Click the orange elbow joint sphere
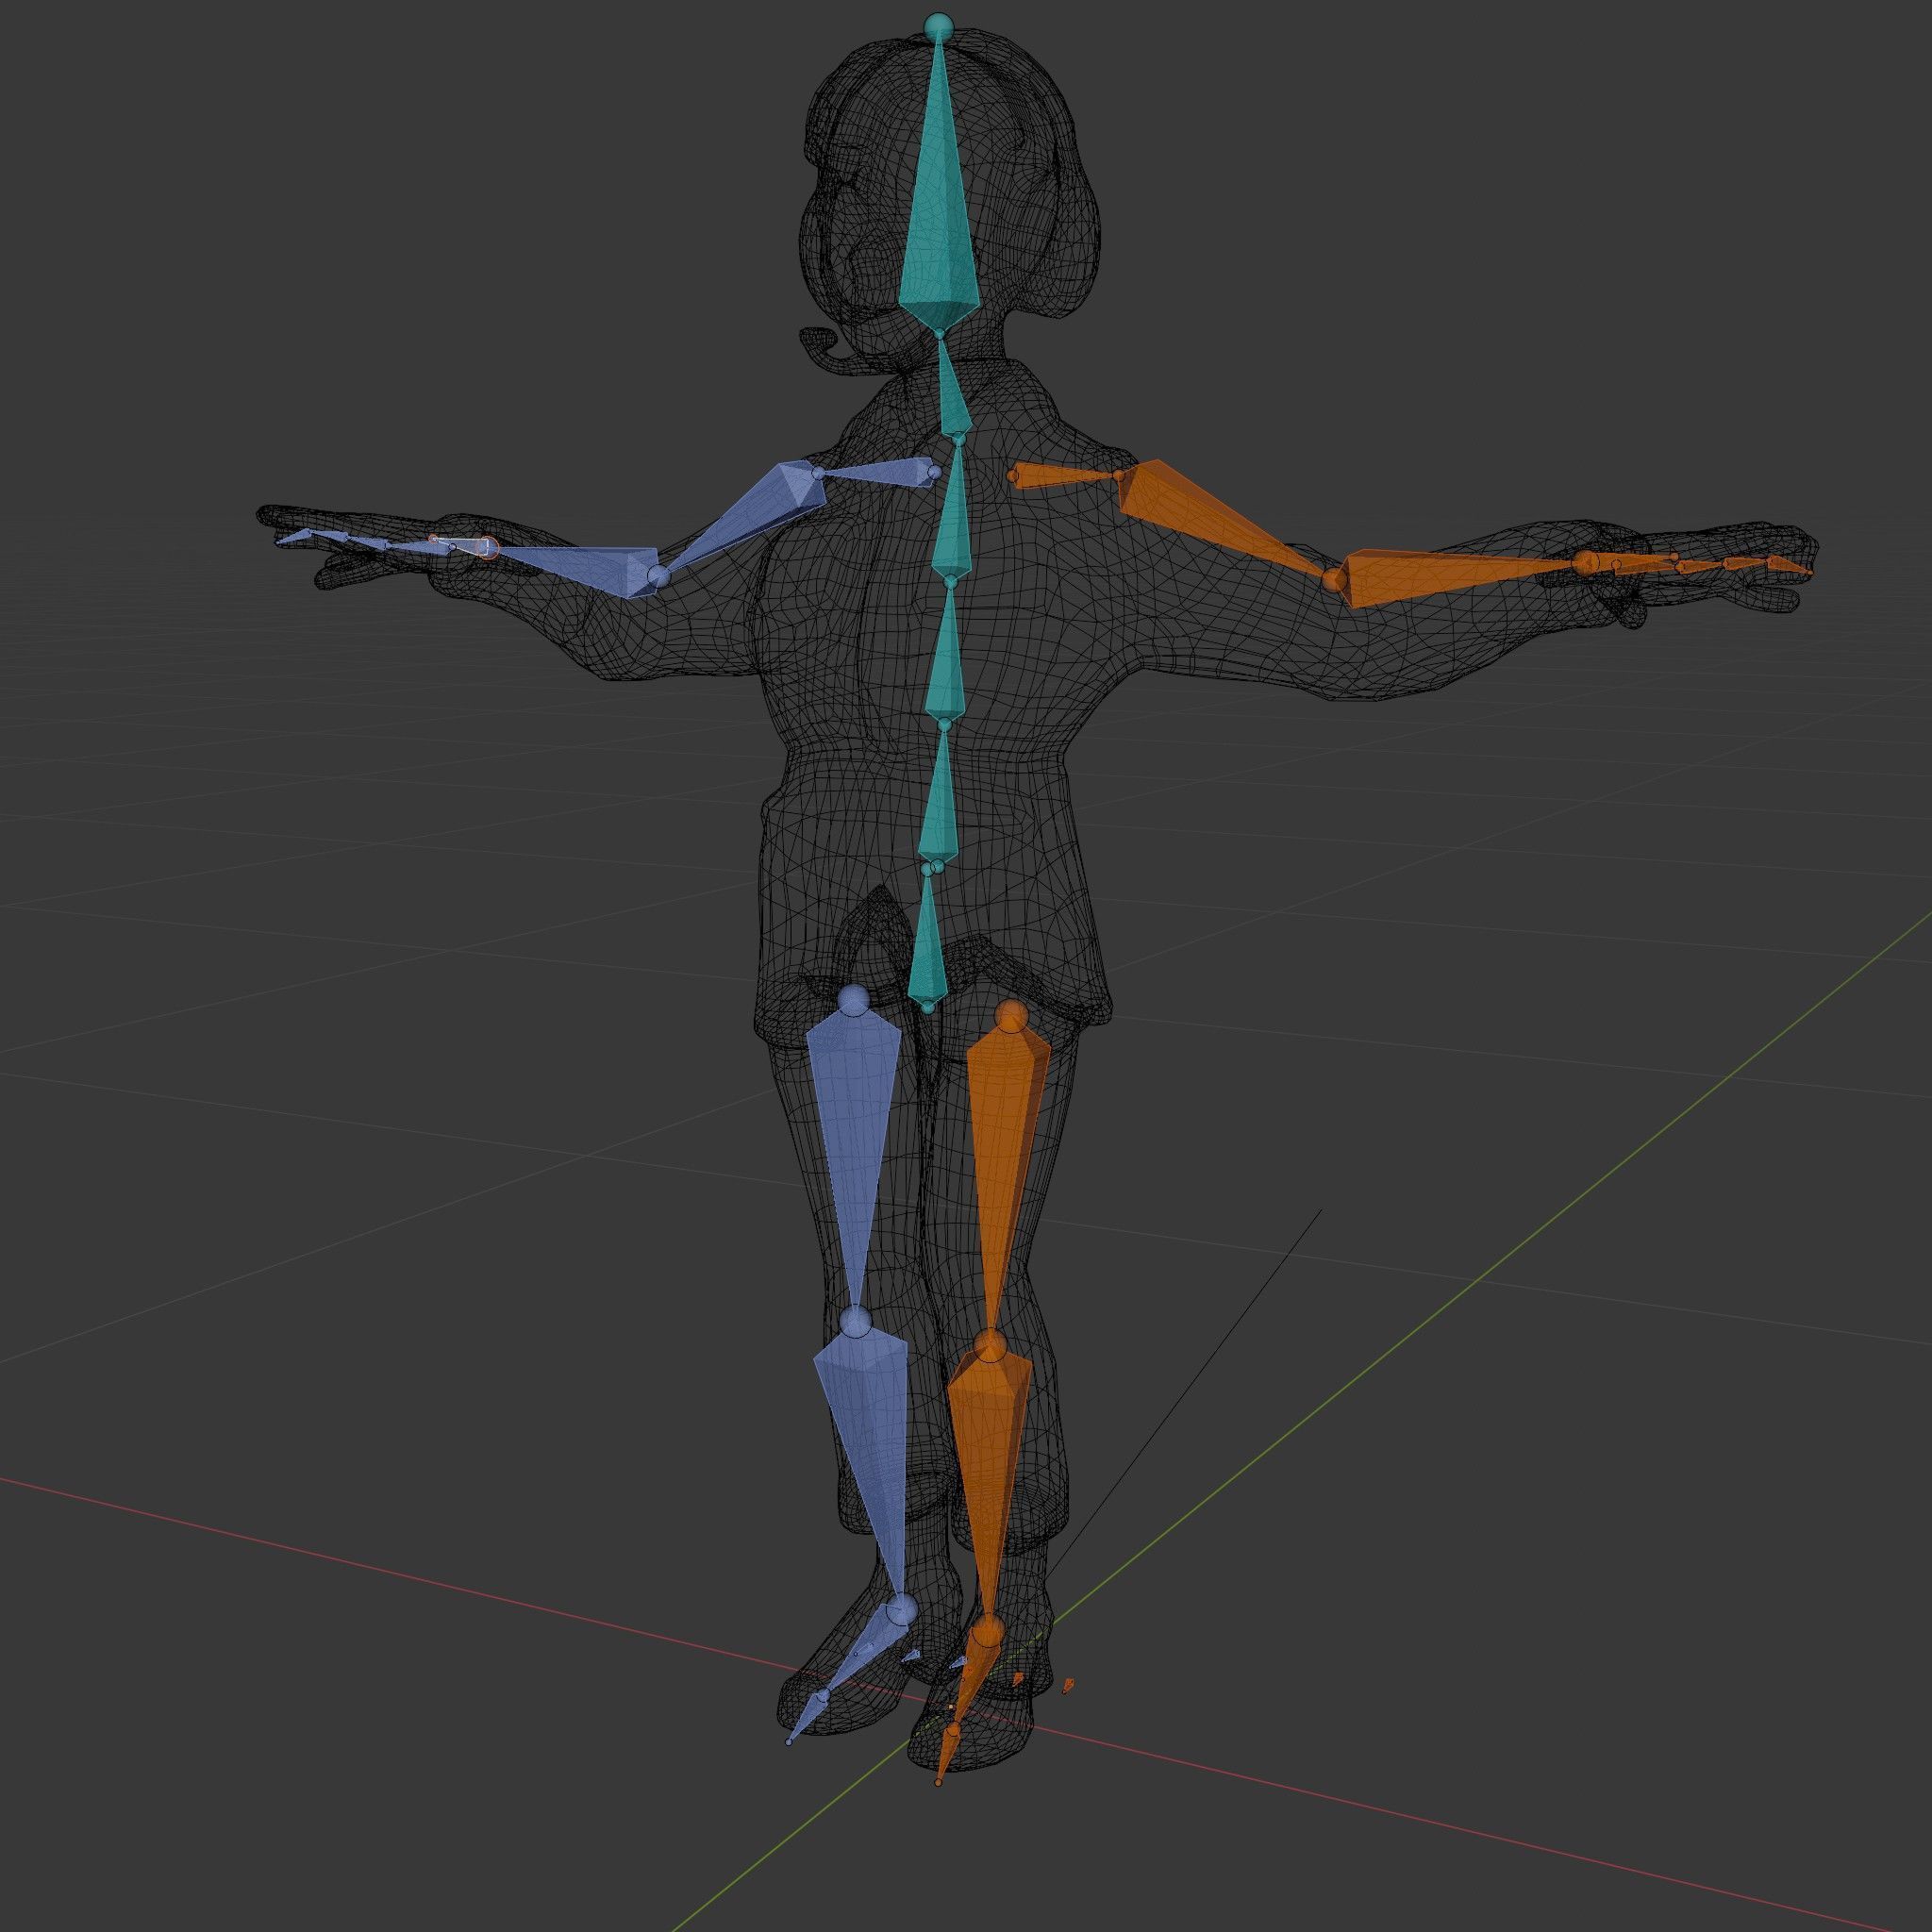This screenshot has width=1932, height=1932. tap(1333, 579)
